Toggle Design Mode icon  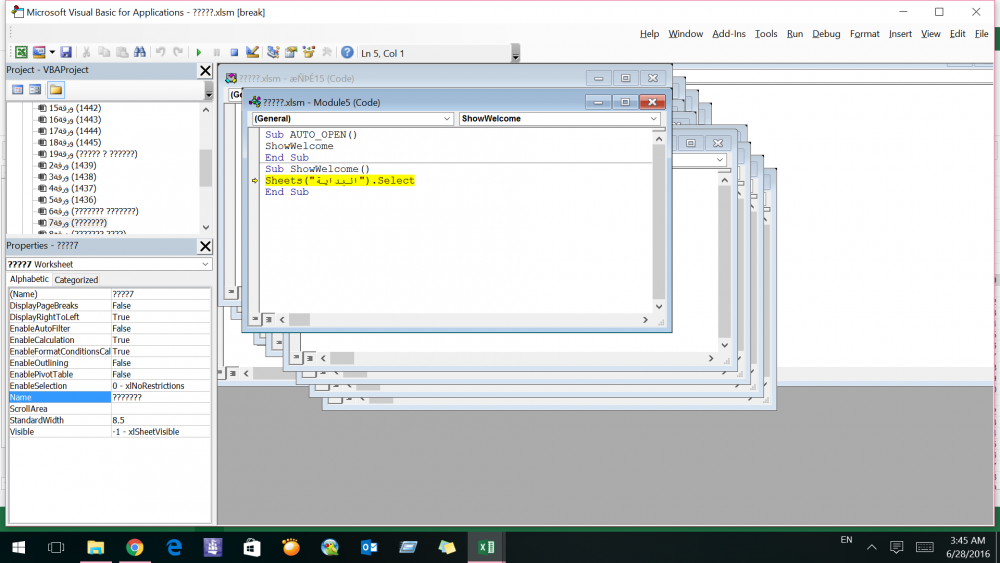(252, 52)
